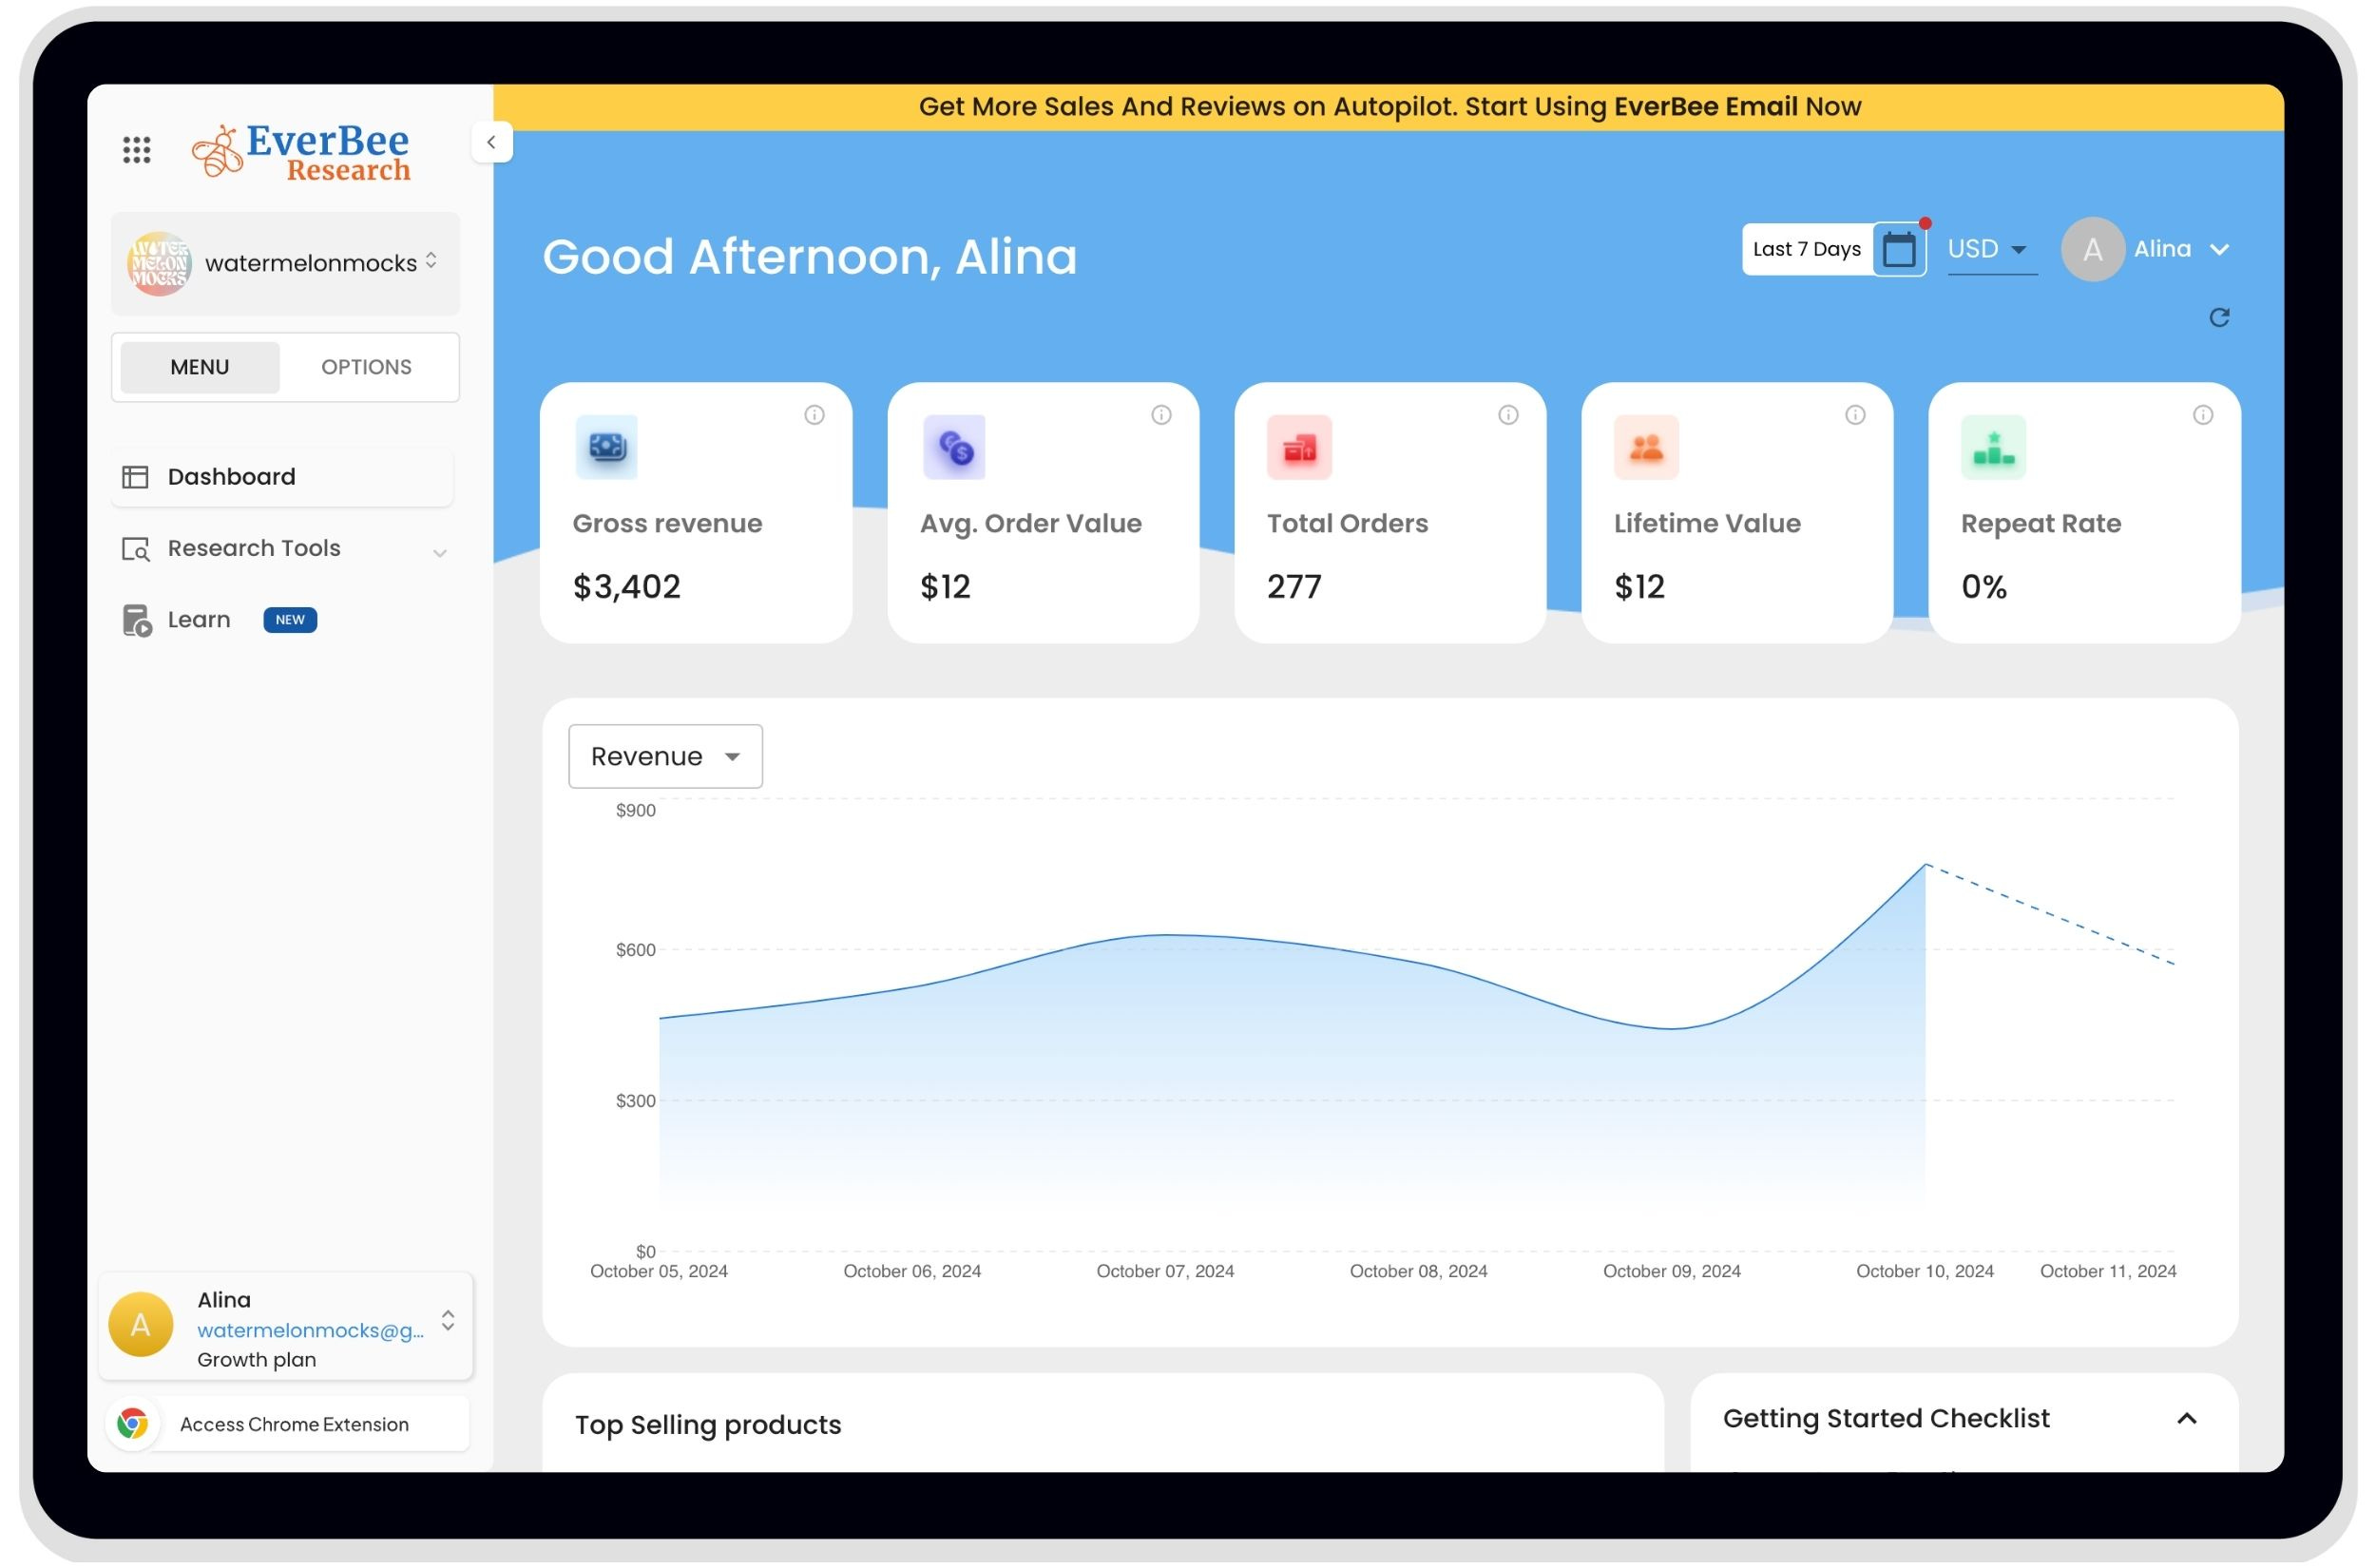The width and height of the screenshot is (2376, 1568).
Task: Show info for Gross revenue card
Action: [814, 415]
